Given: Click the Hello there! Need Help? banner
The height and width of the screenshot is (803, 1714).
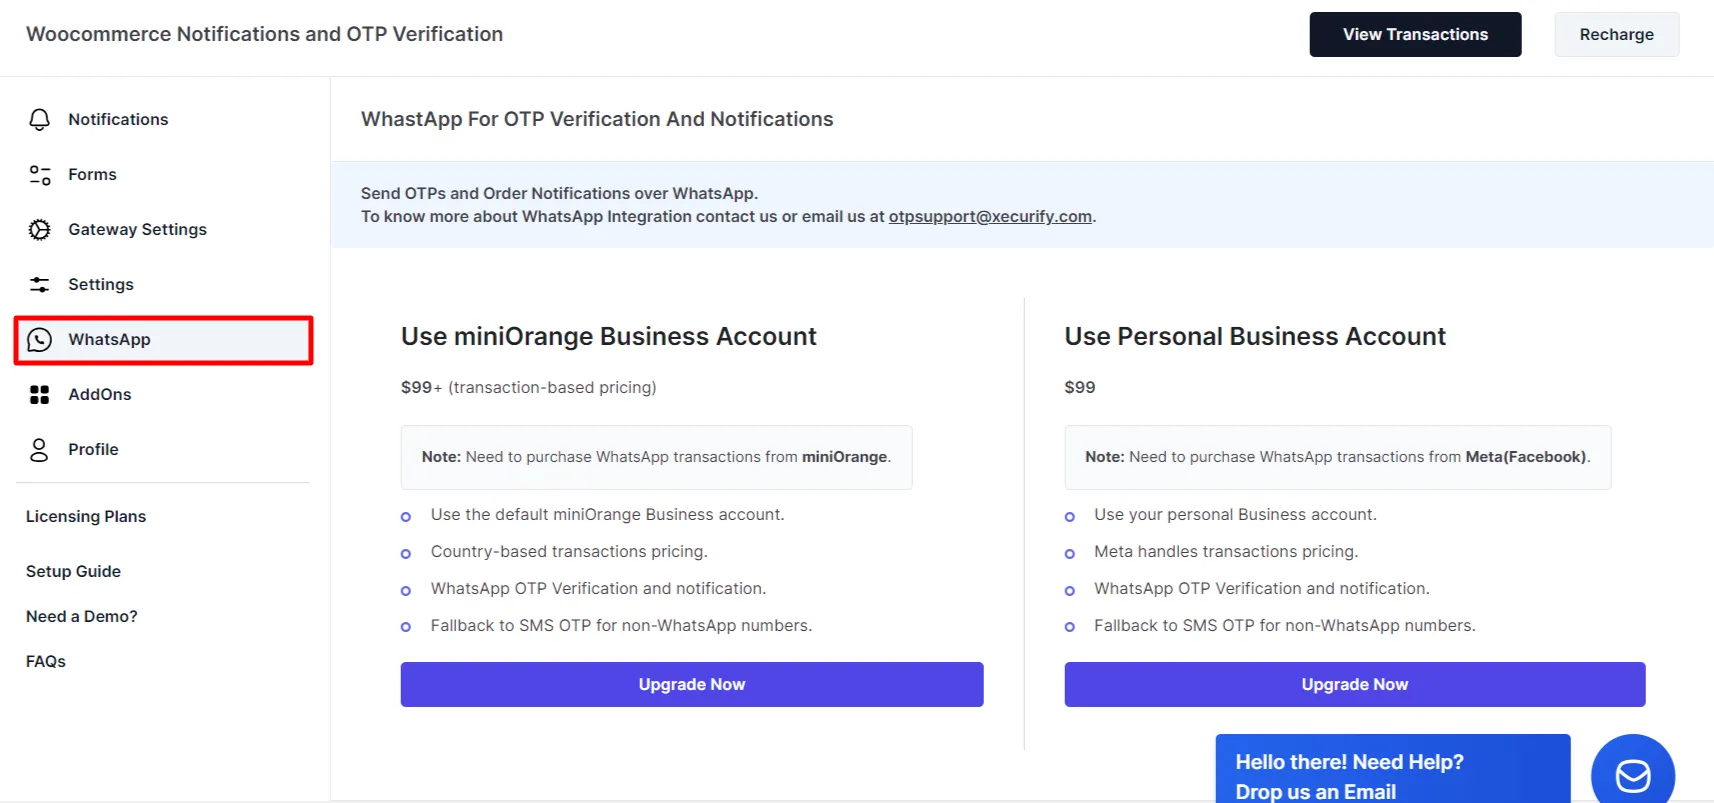Looking at the screenshot, I should (1392, 769).
